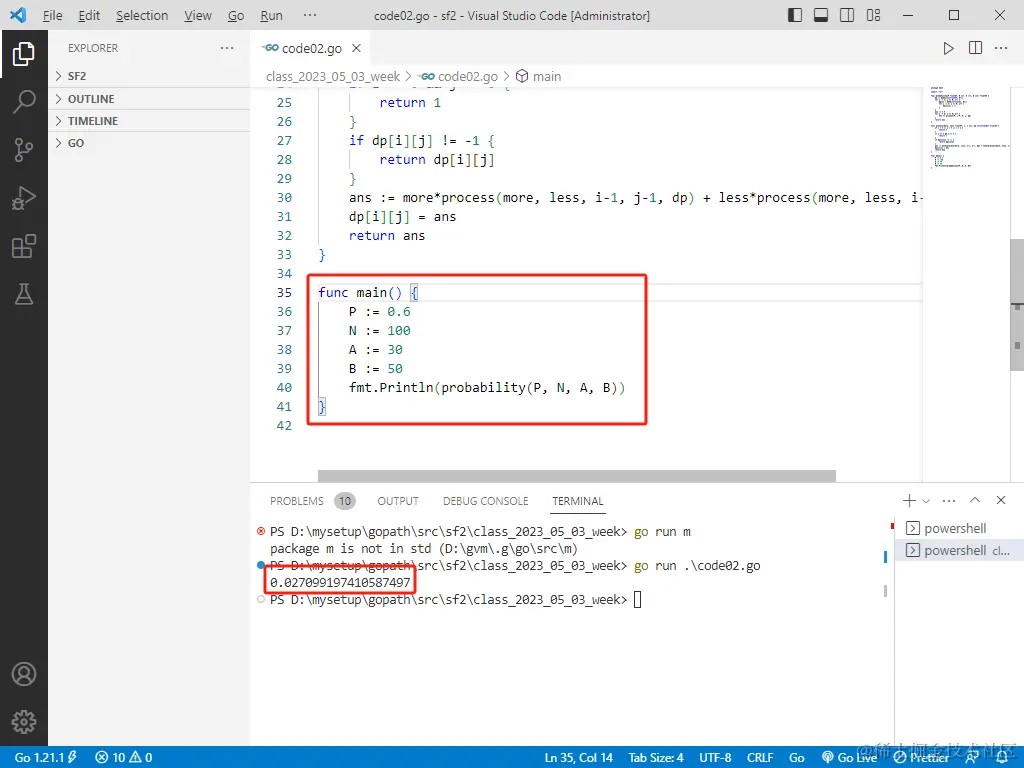The image size is (1024, 768).
Task: Expand the GO section in Explorer
Action: coord(149,143)
